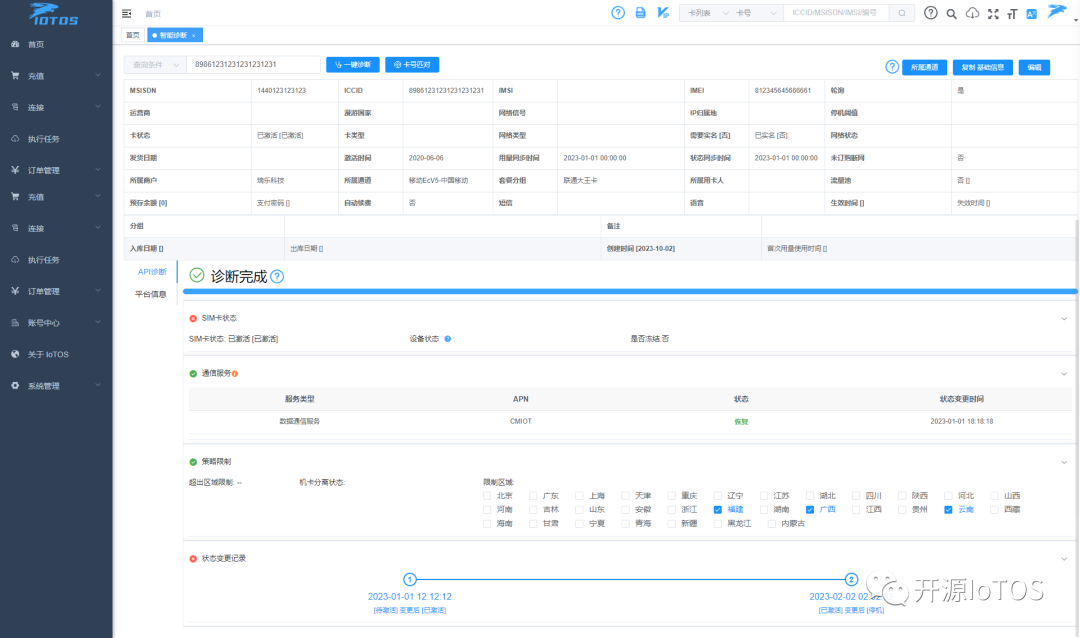Check the 西藏 region checkbox

(995, 510)
